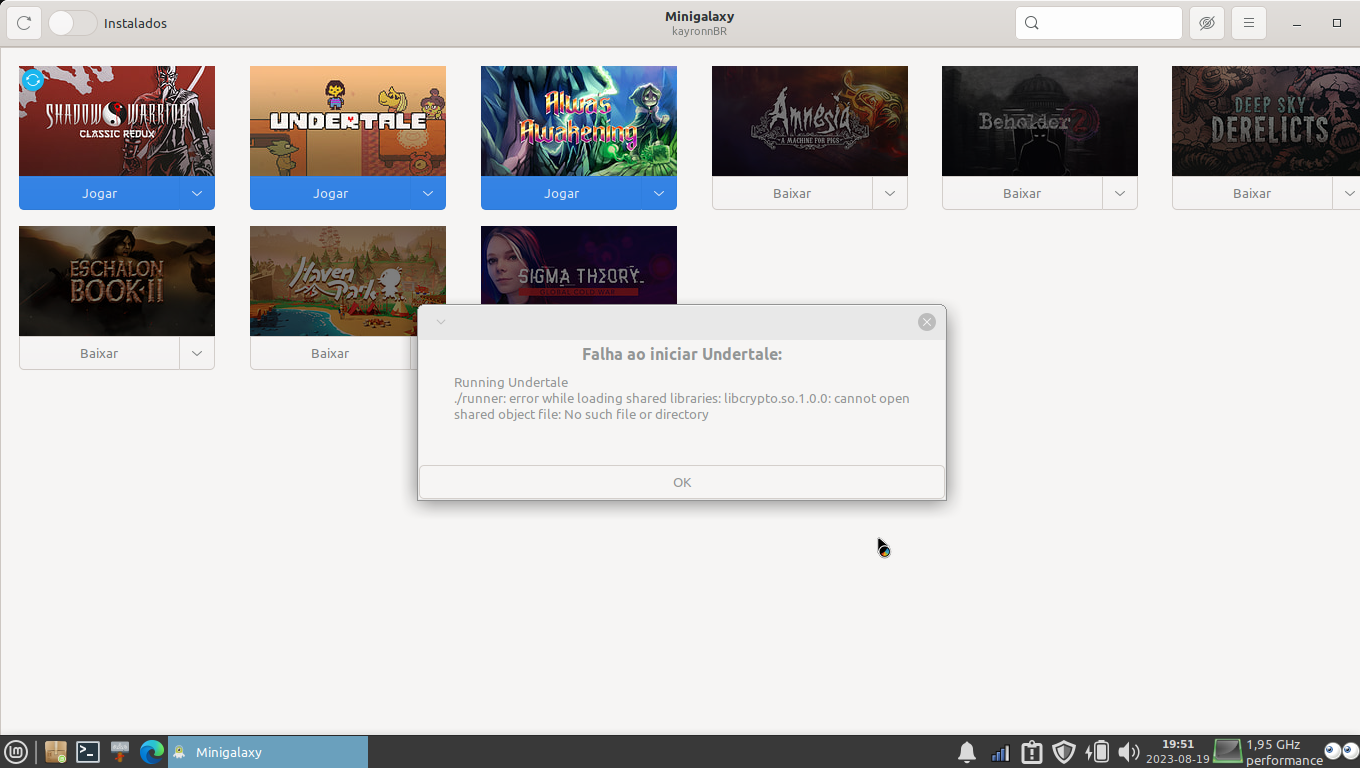Viewport: 1360px width, 768px height.
Task: Open file manager from taskbar
Action: point(56,751)
